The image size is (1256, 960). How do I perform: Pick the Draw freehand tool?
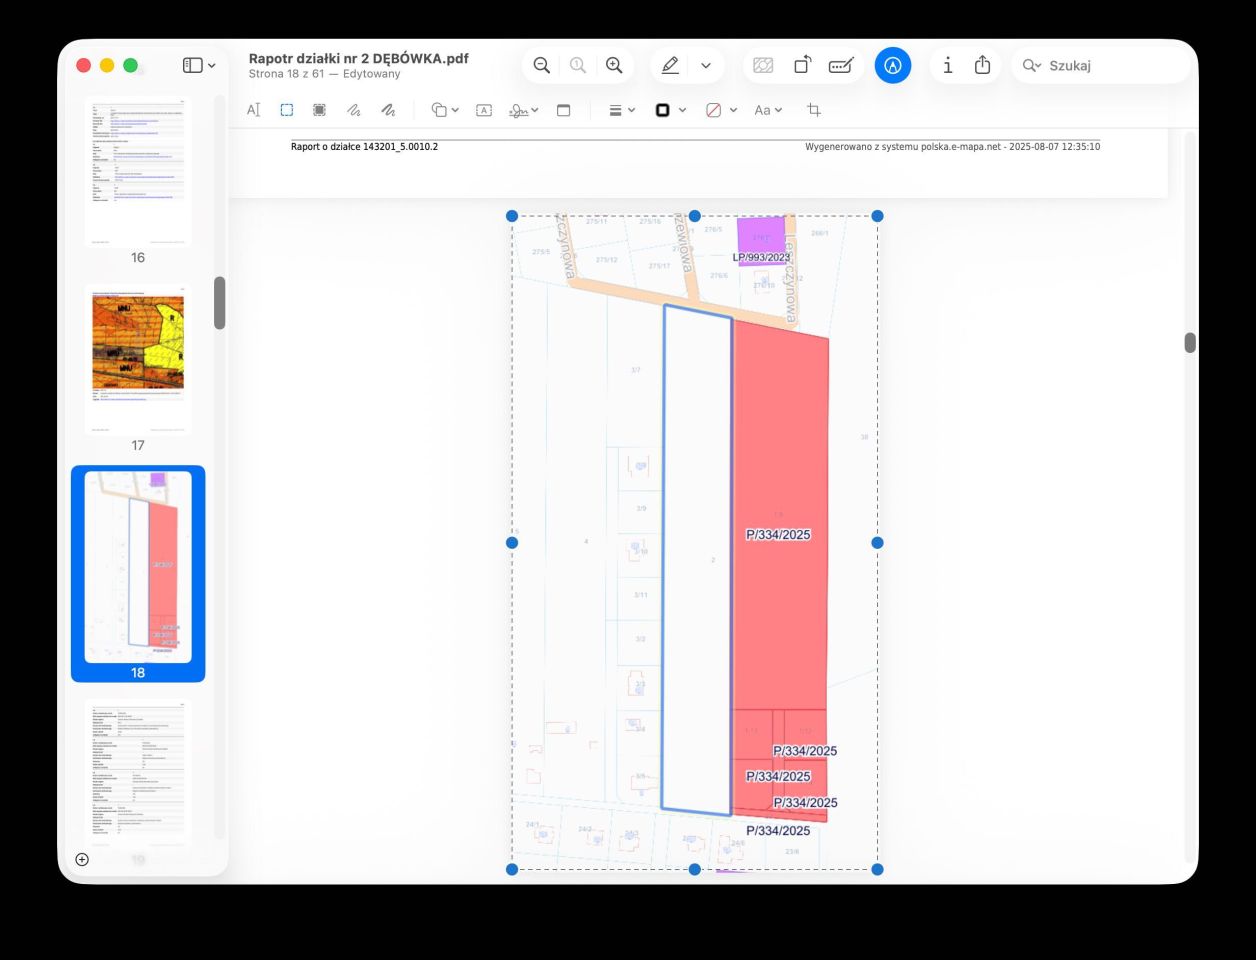[x=388, y=110]
